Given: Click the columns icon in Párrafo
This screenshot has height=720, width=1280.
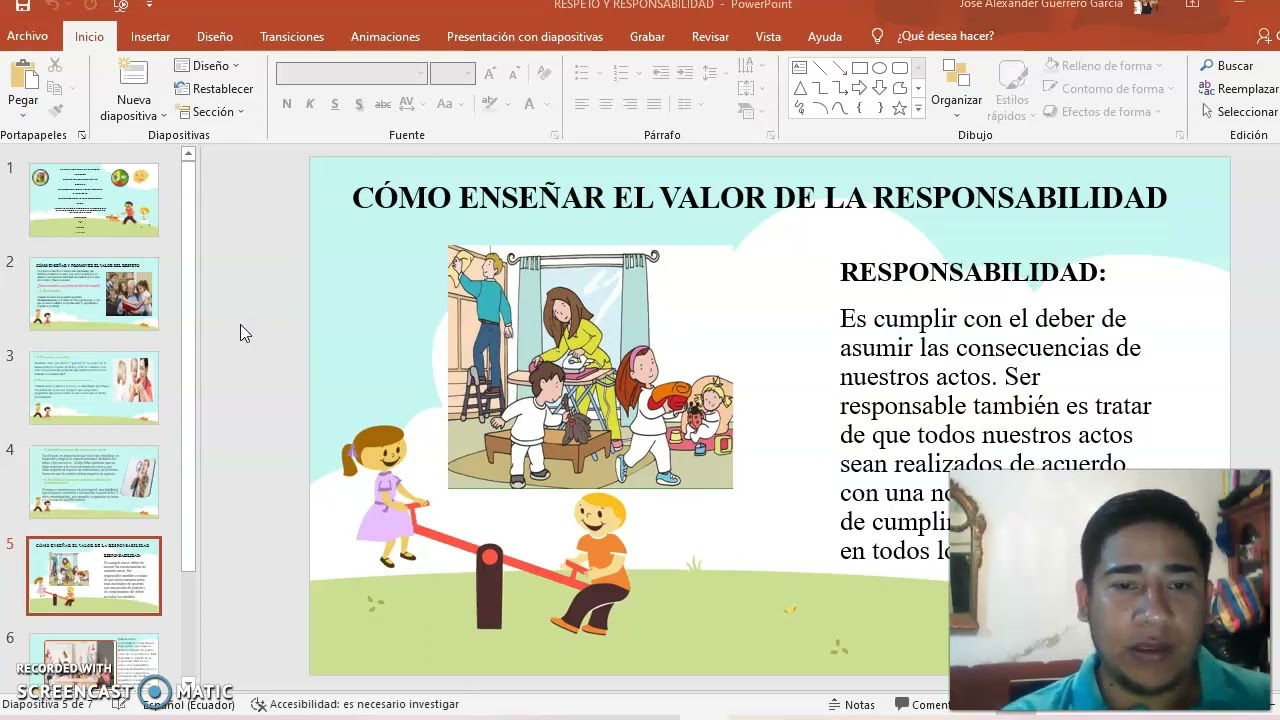Looking at the screenshot, I should (685, 104).
